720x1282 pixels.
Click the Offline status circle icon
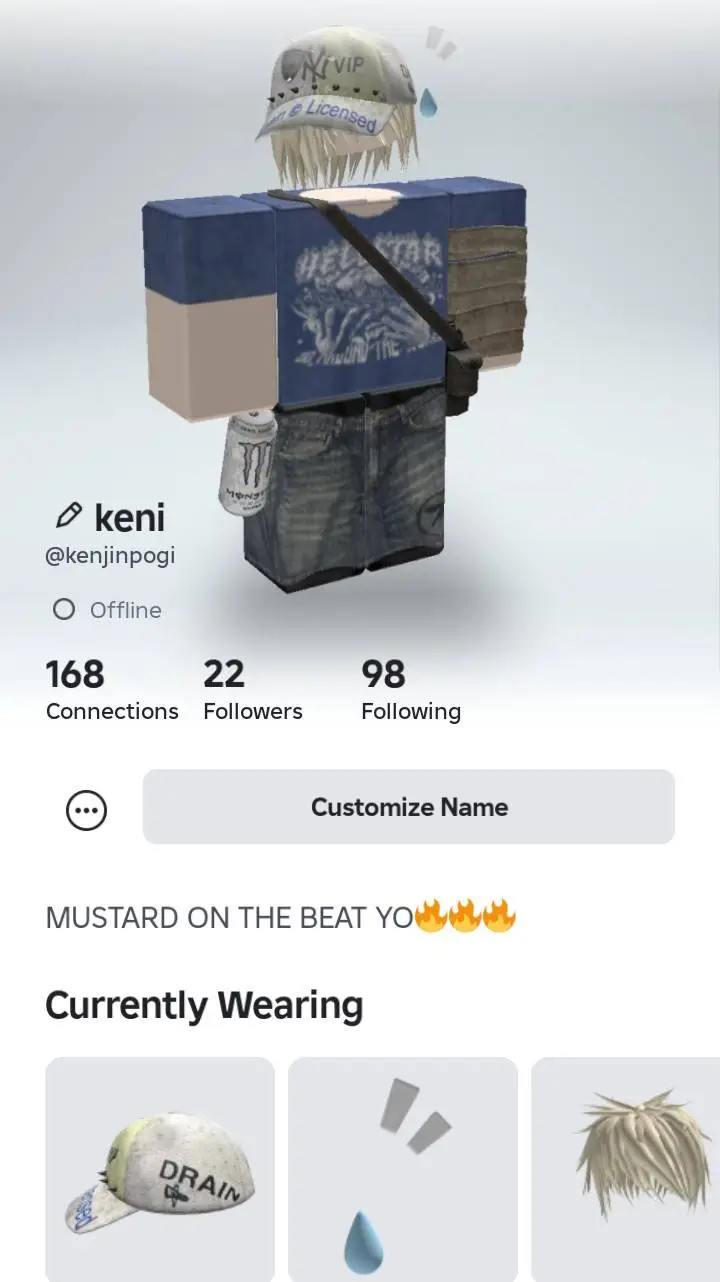coord(64,609)
